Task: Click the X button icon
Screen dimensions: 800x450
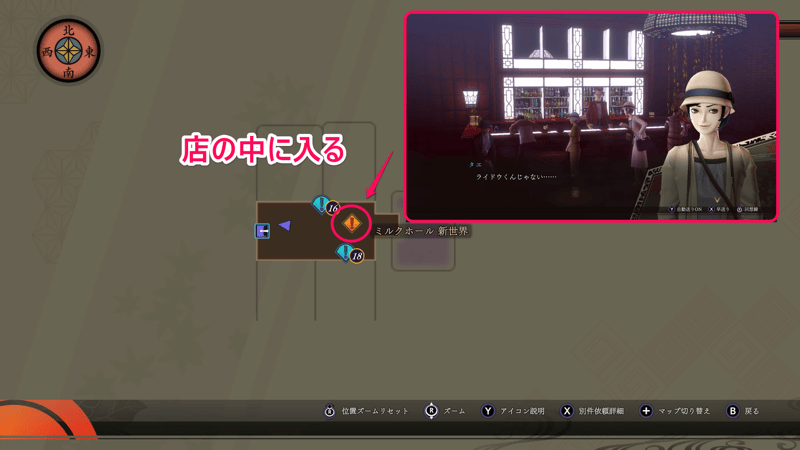Action: click(567, 411)
